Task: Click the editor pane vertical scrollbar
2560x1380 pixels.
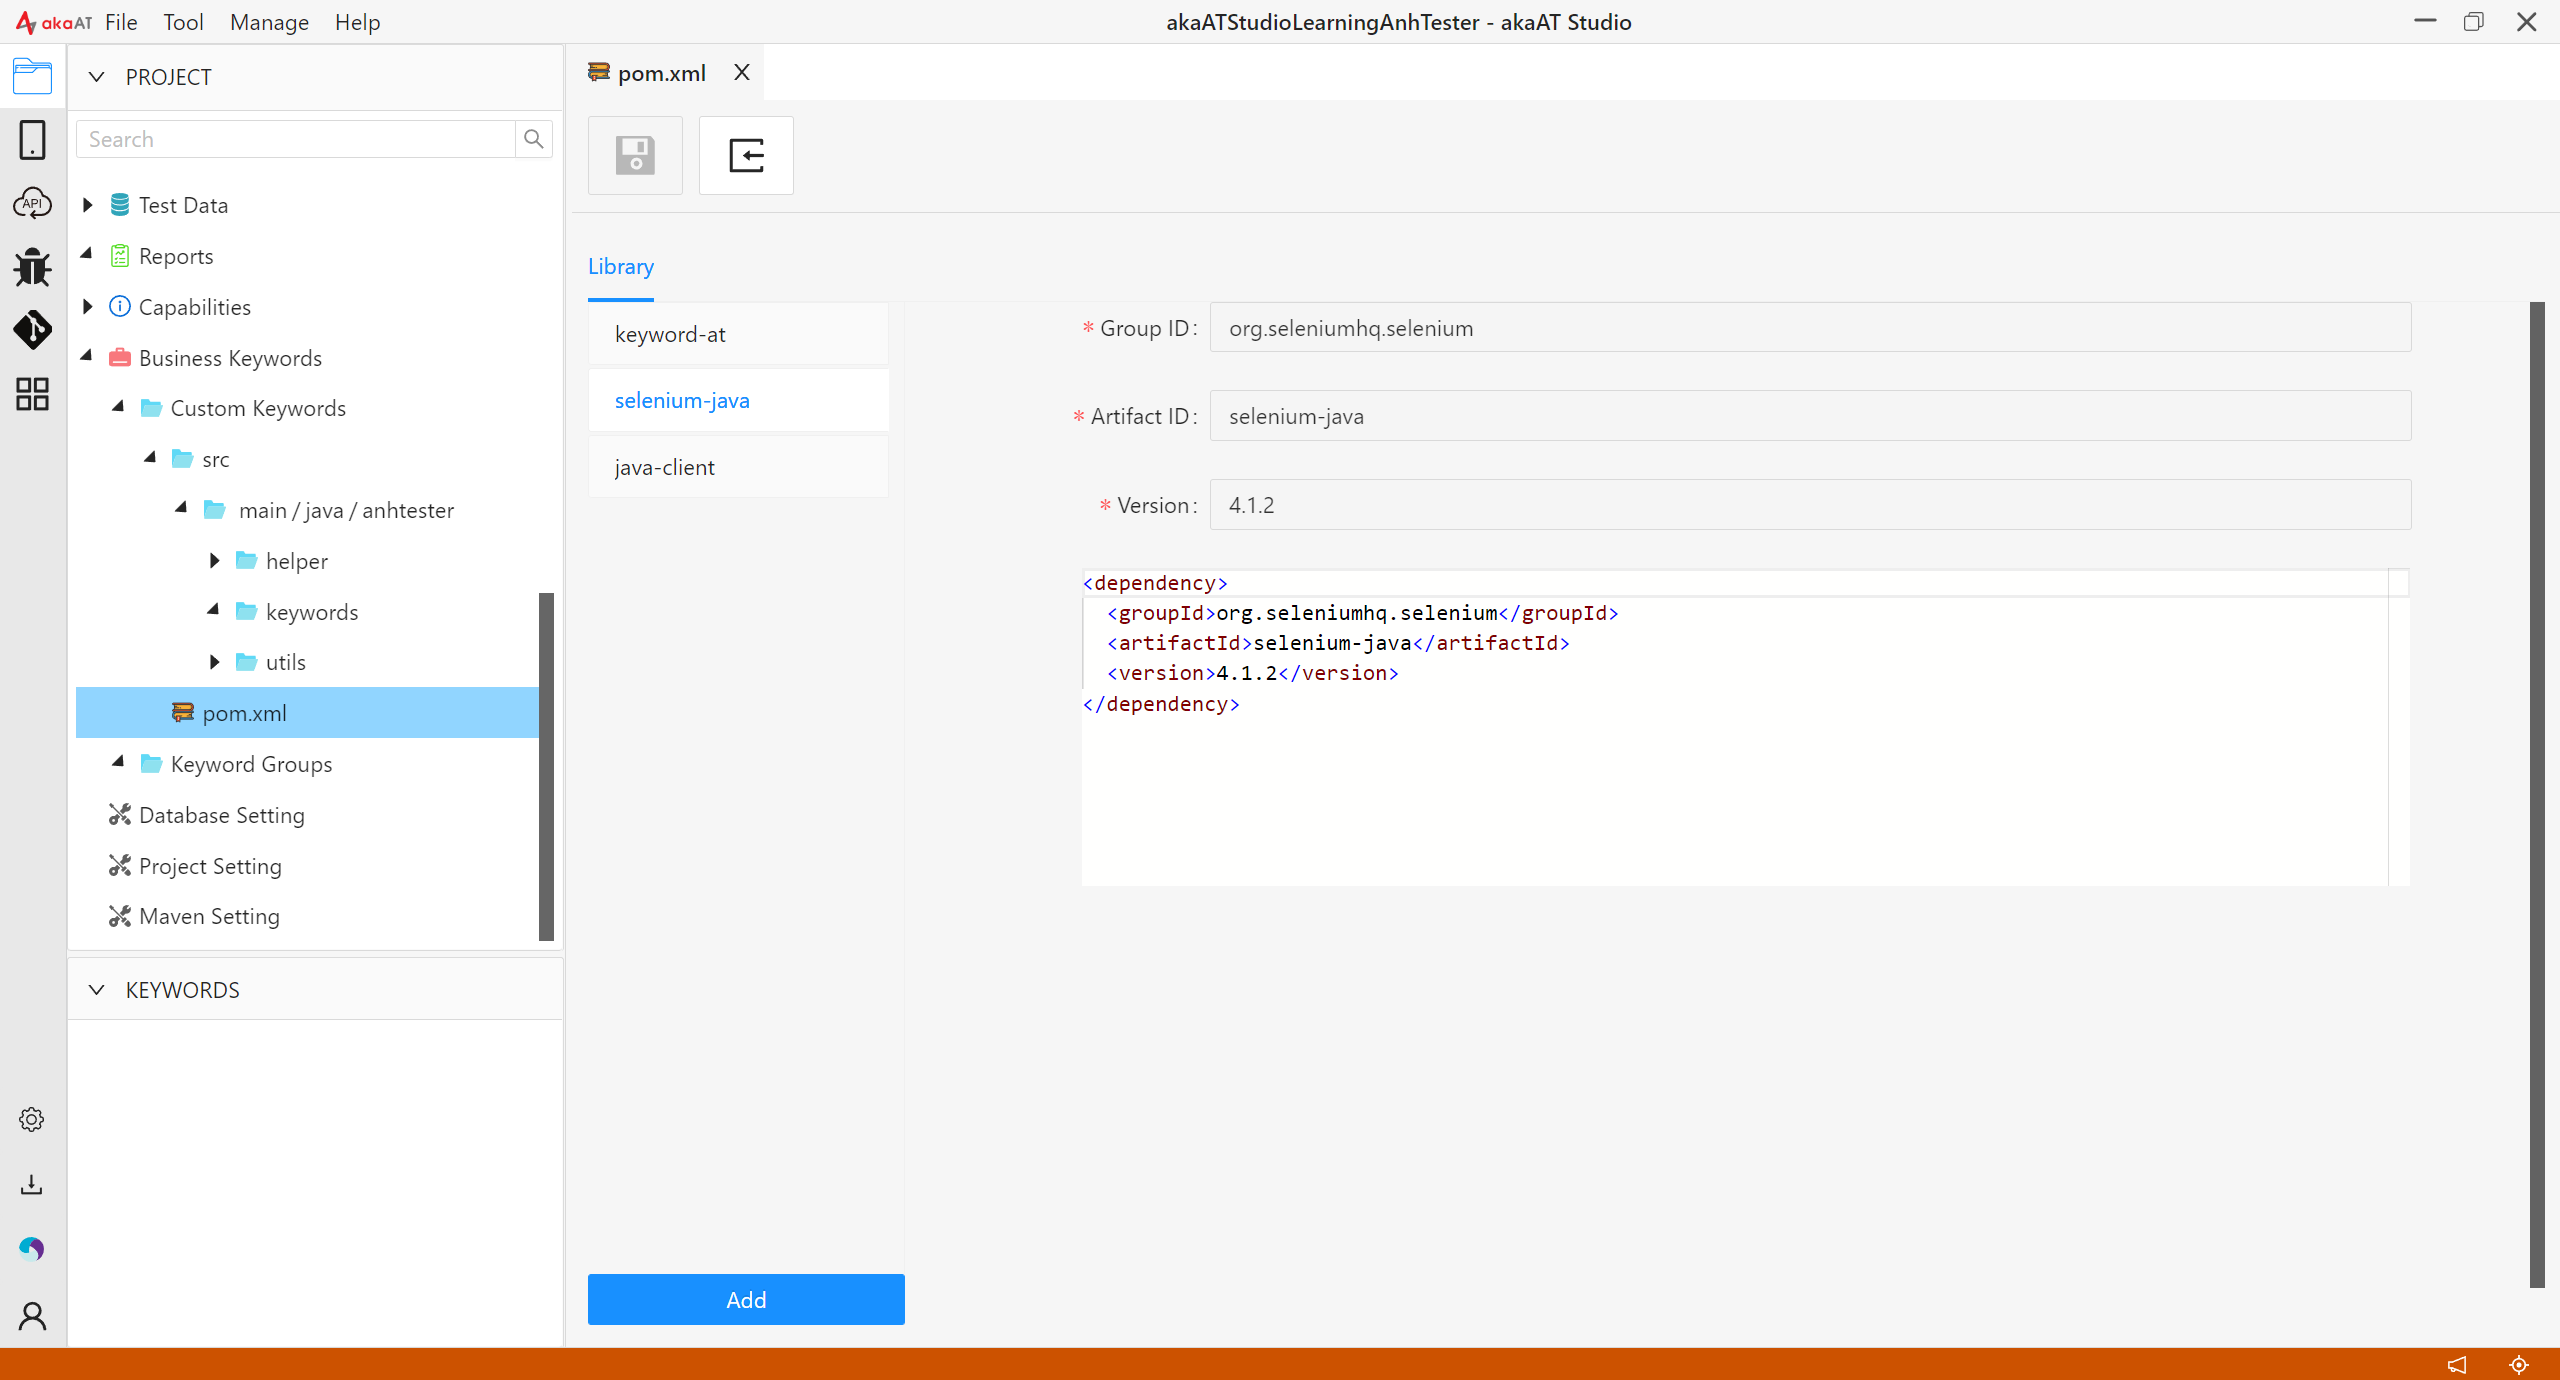Action: click(2537, 795)
